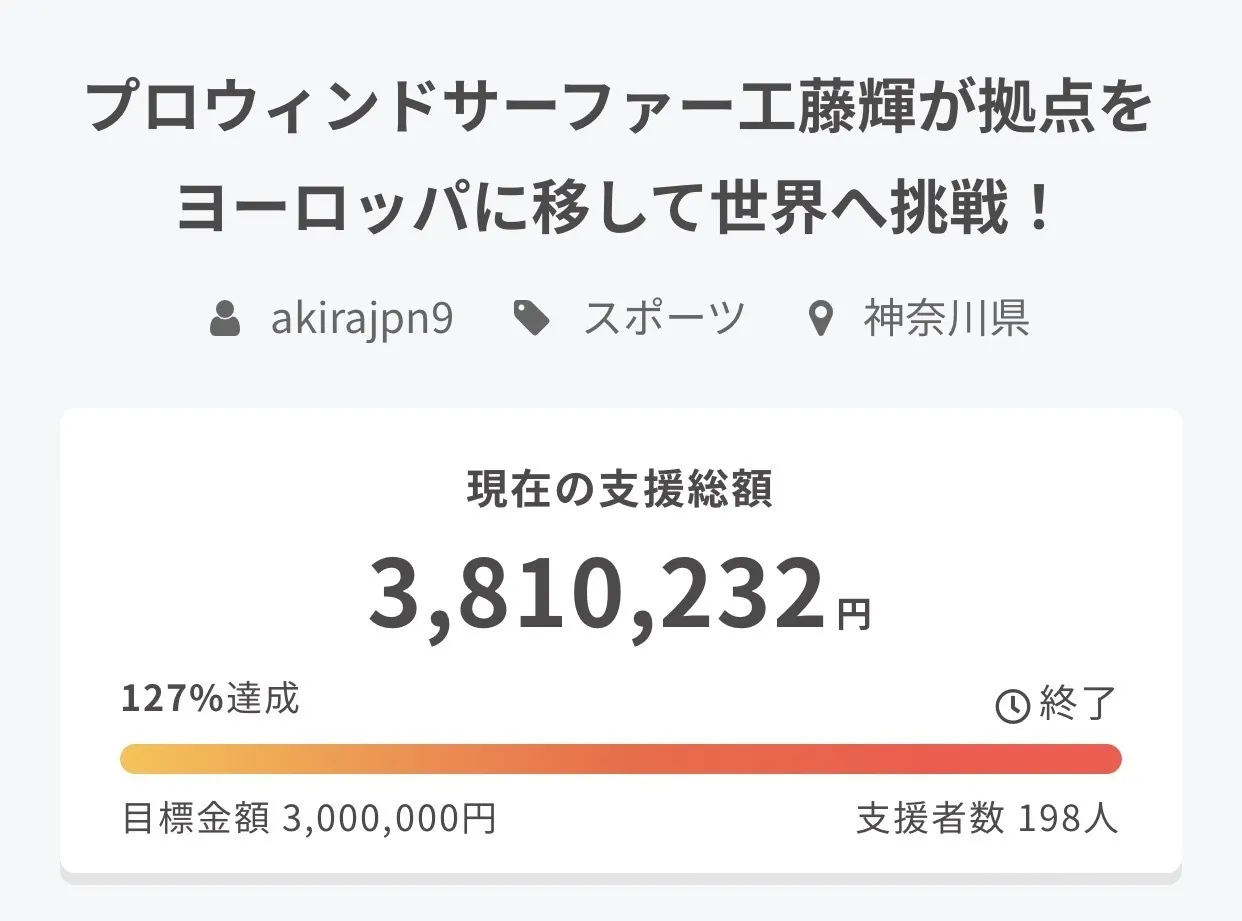Viewport: 1242px width, 921px height.
Task: Click the 目標金額 label
Action: pos(195,819)
